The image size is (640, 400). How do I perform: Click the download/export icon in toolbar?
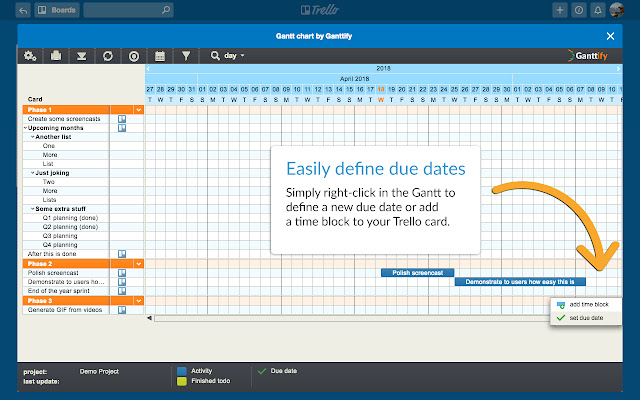pos(82,56)
